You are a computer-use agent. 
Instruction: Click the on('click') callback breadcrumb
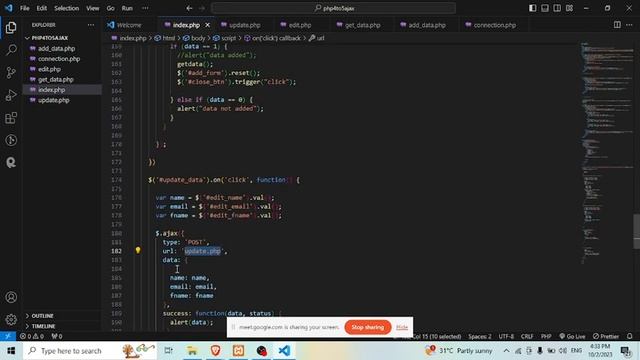pos(272,38)
